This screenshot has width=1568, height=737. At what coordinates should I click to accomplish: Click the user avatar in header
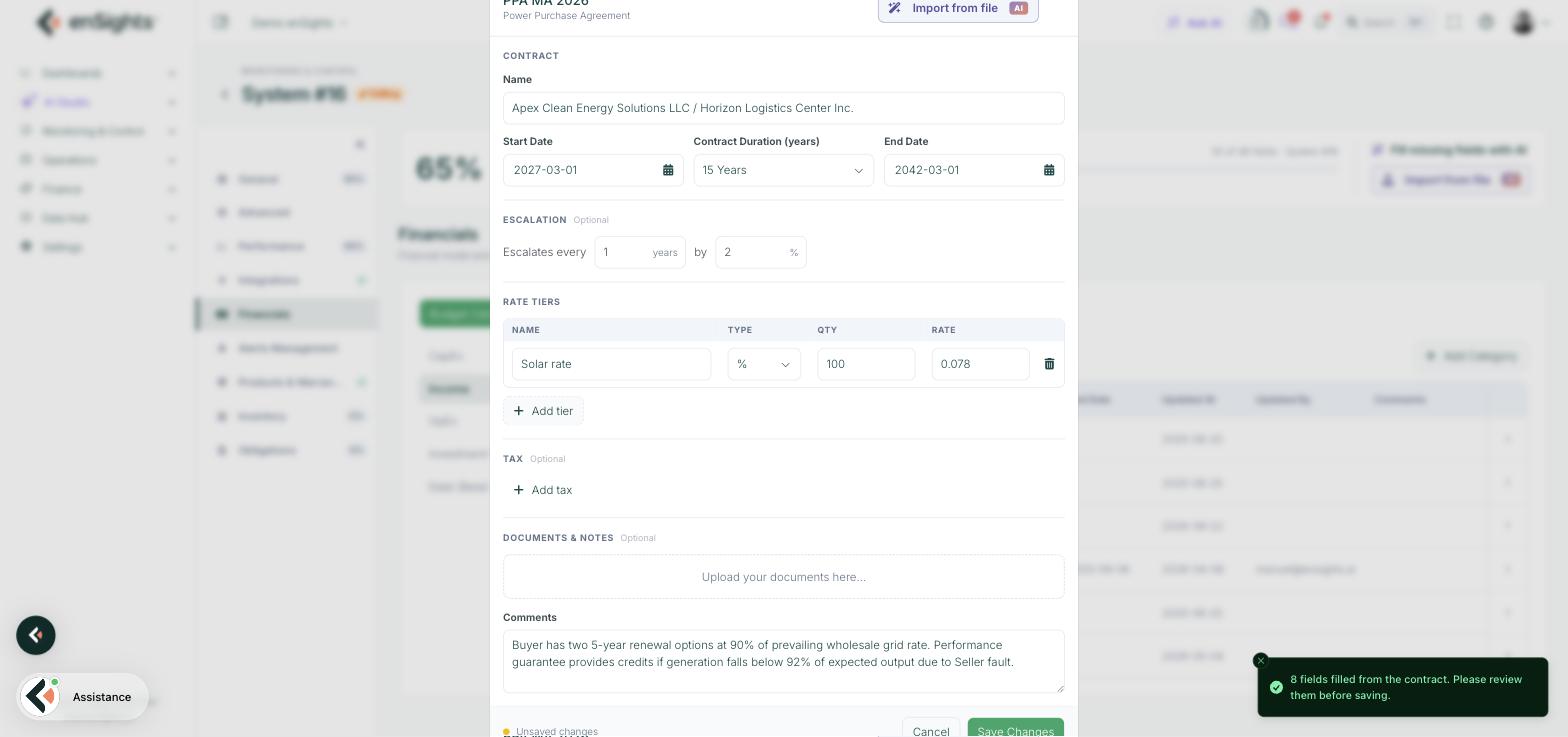tap(1523, 22)
